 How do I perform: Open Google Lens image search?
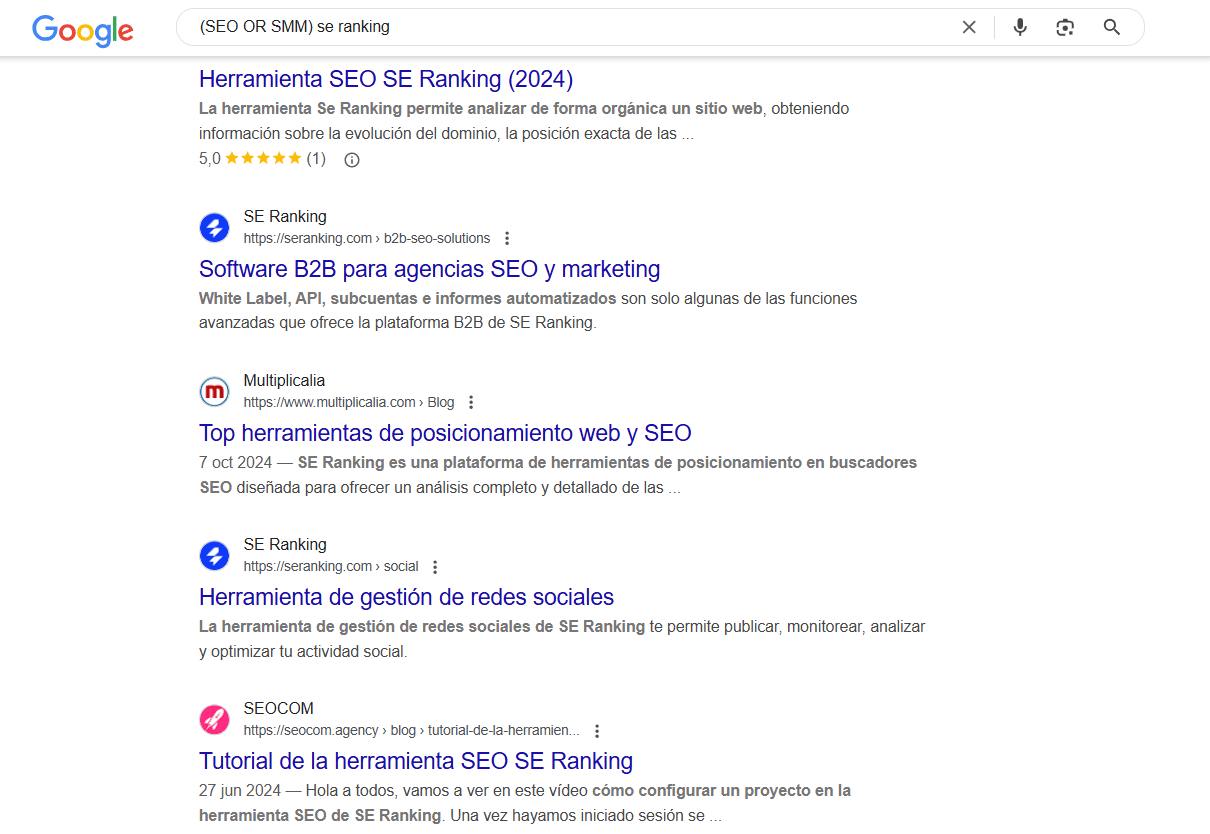[1065, 27]
